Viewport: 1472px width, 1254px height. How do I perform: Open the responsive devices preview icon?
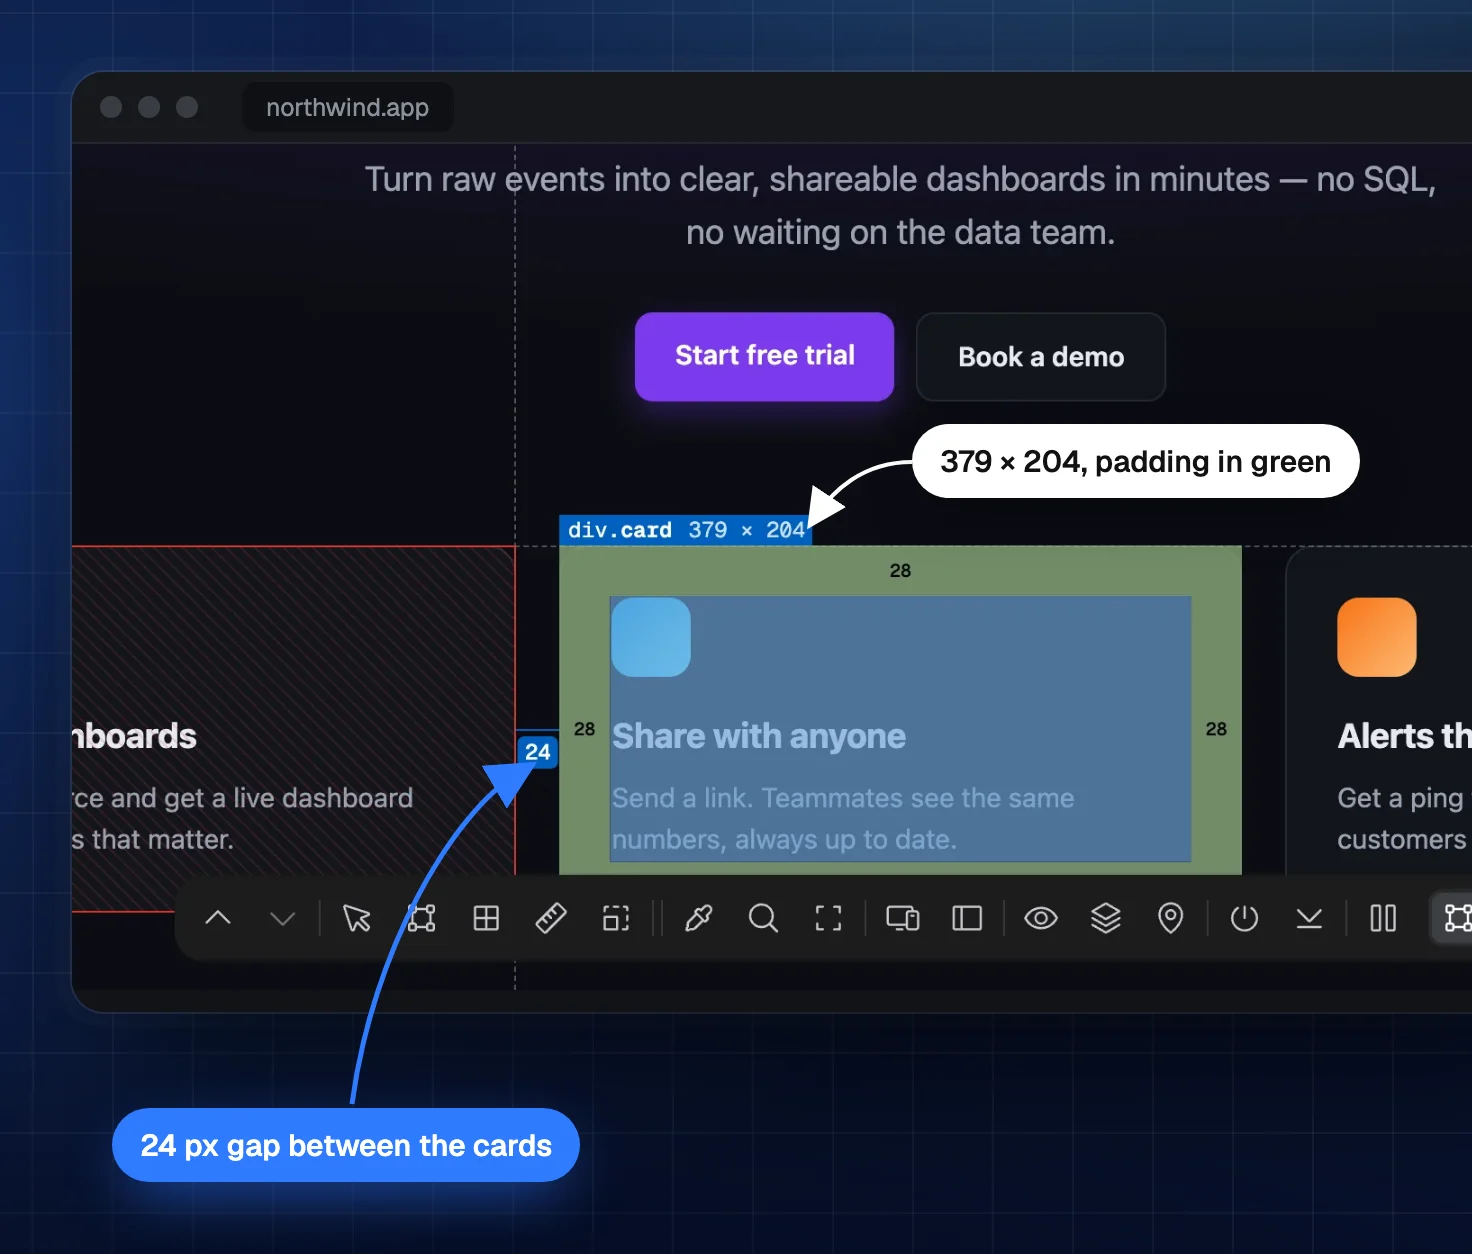tap(903, 918)
